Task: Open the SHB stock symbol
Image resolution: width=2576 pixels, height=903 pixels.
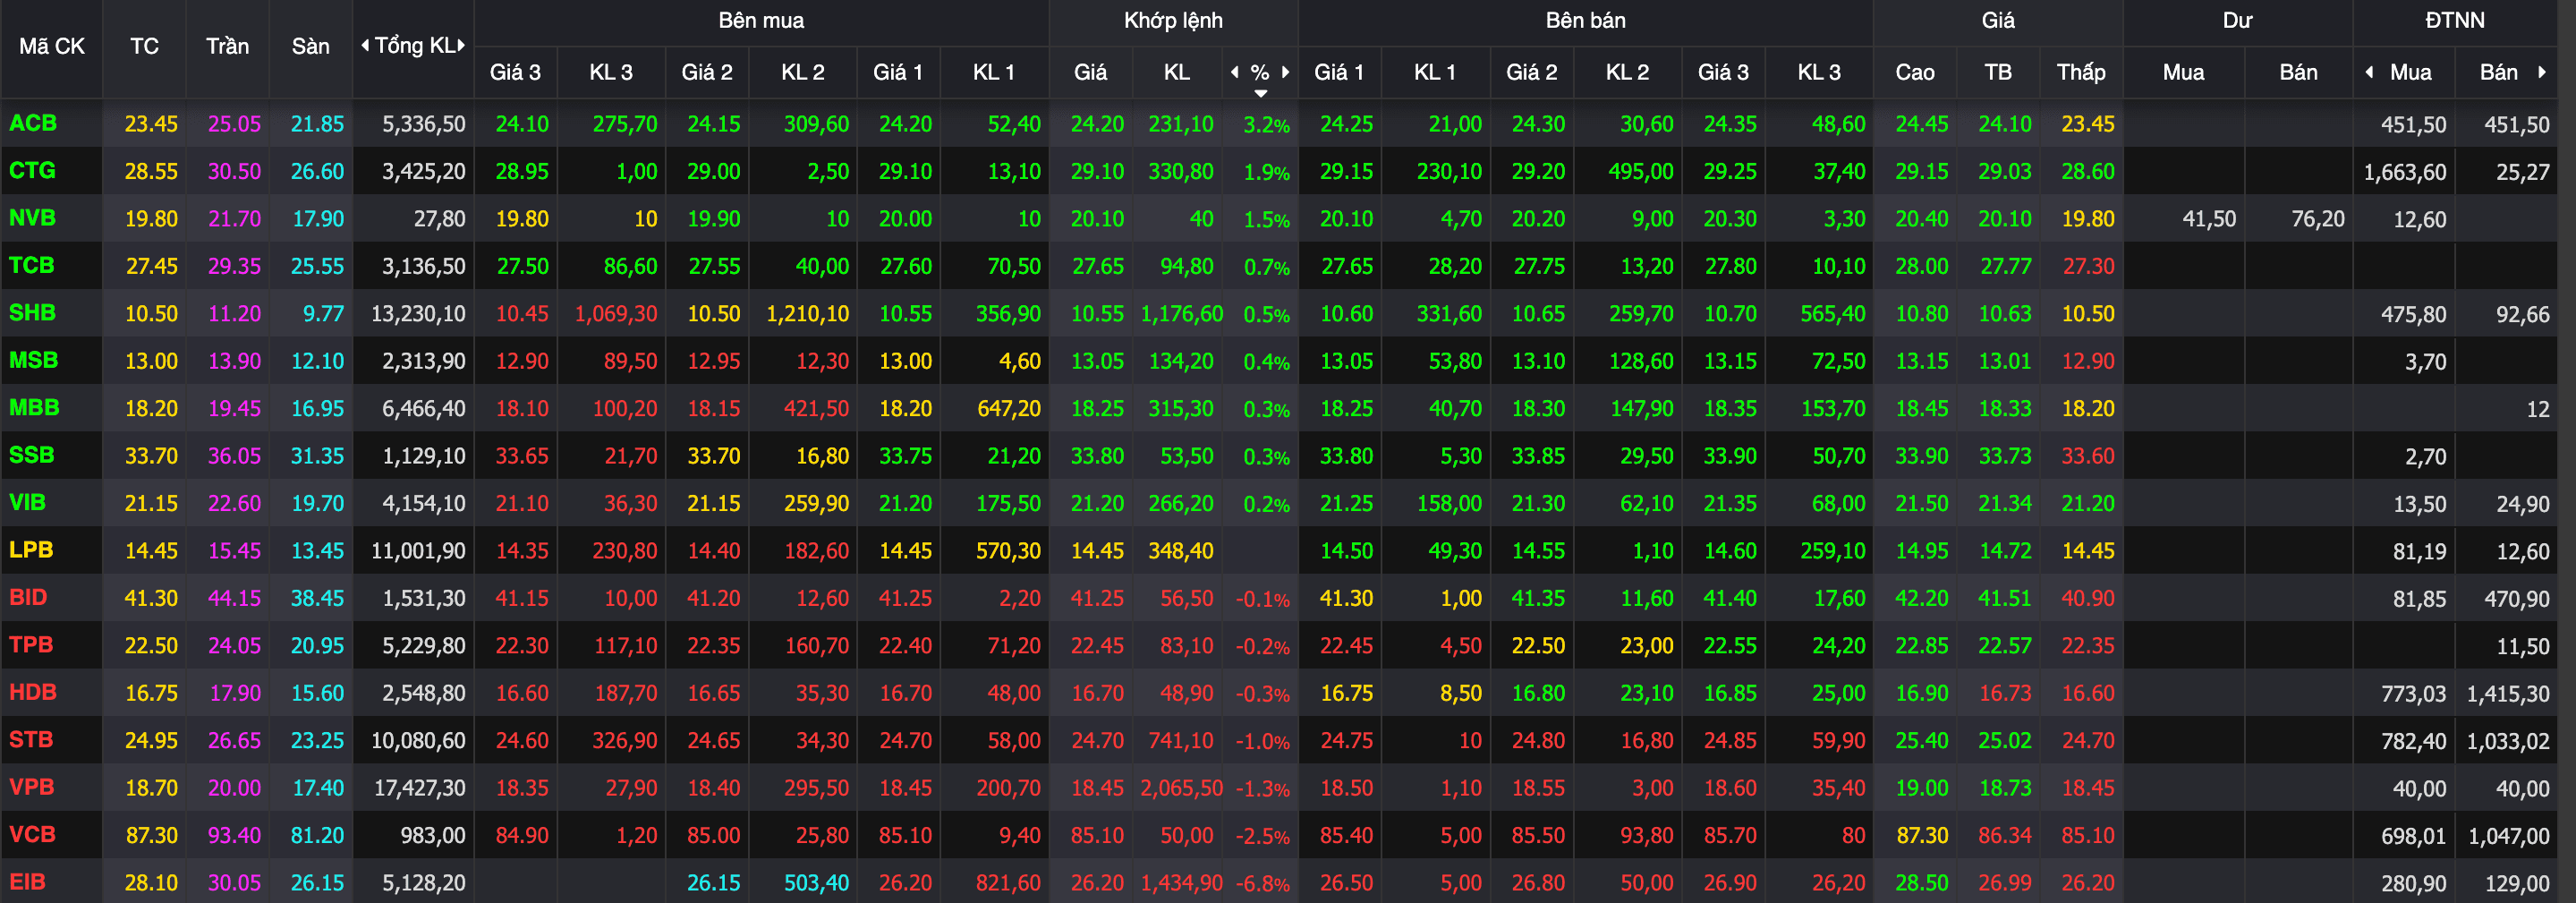Action: tap(32, 313)
